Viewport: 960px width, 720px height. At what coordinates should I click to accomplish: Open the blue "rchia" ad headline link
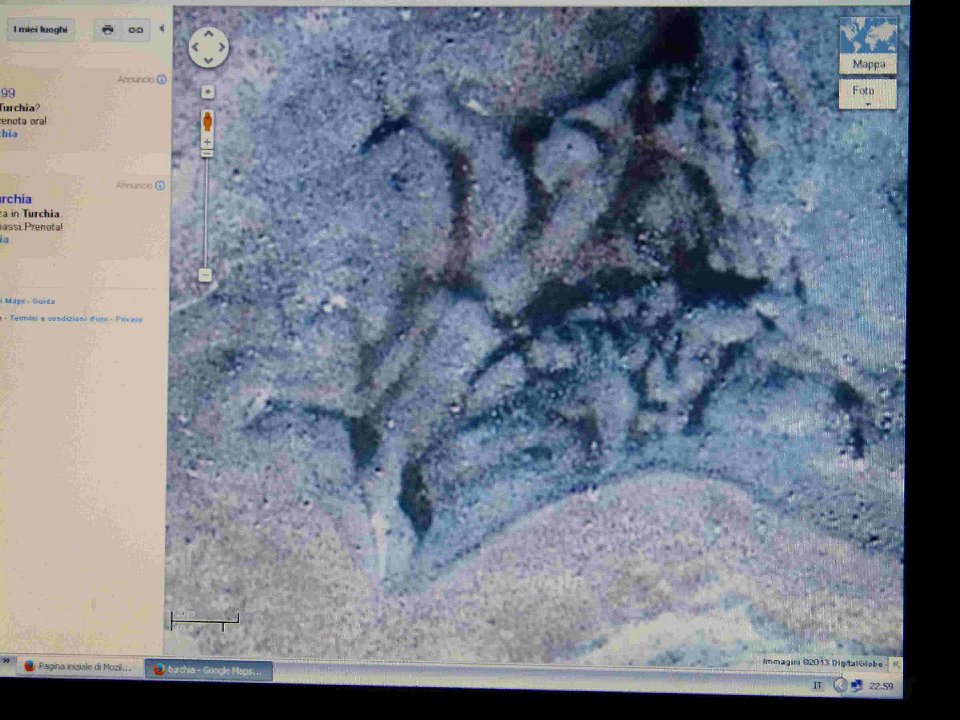point(15,199)
